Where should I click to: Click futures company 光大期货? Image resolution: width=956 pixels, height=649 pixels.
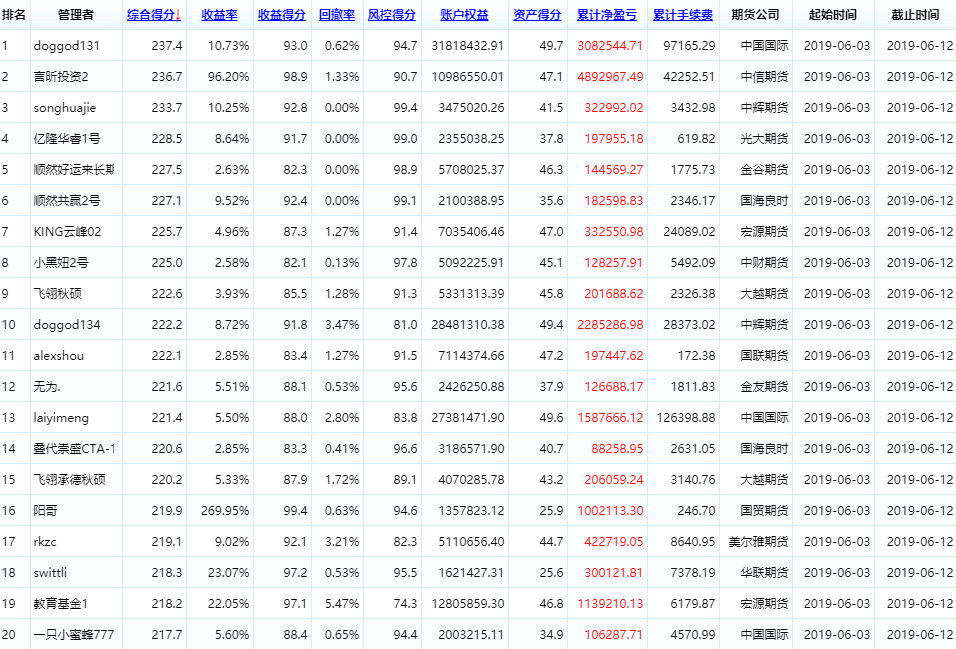point(764,139)
